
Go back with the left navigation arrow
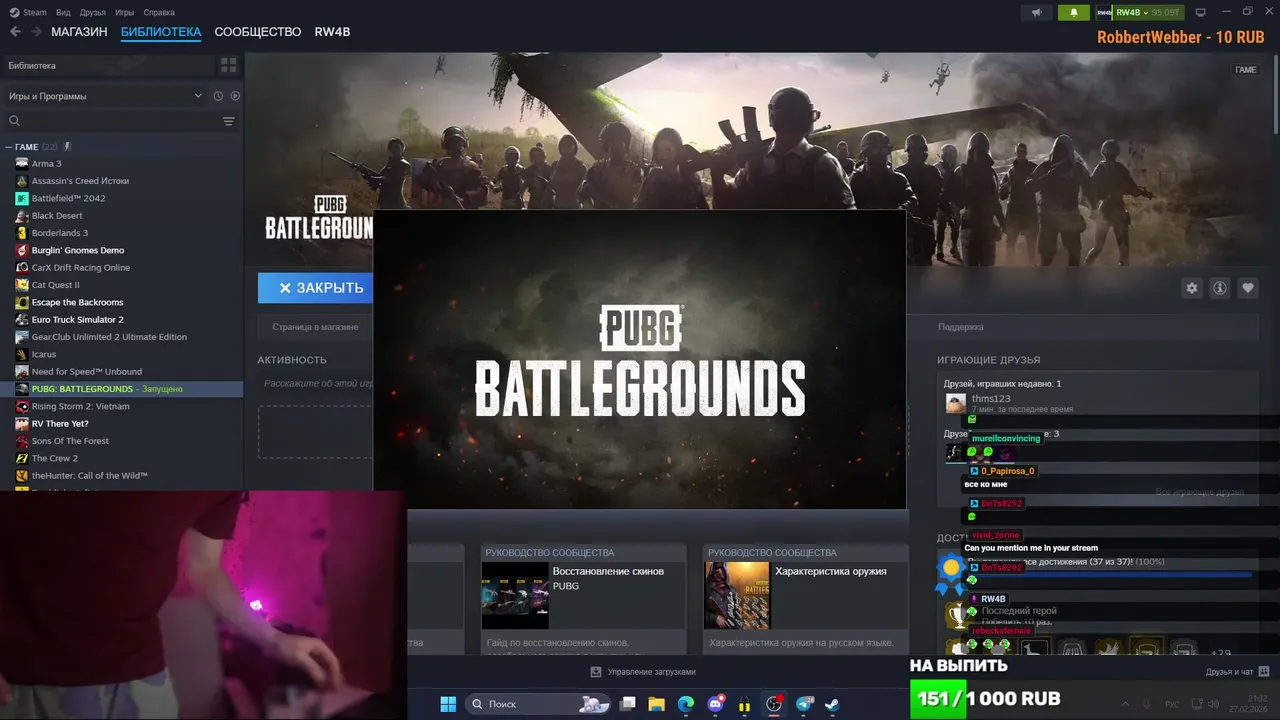pos(15,32)
